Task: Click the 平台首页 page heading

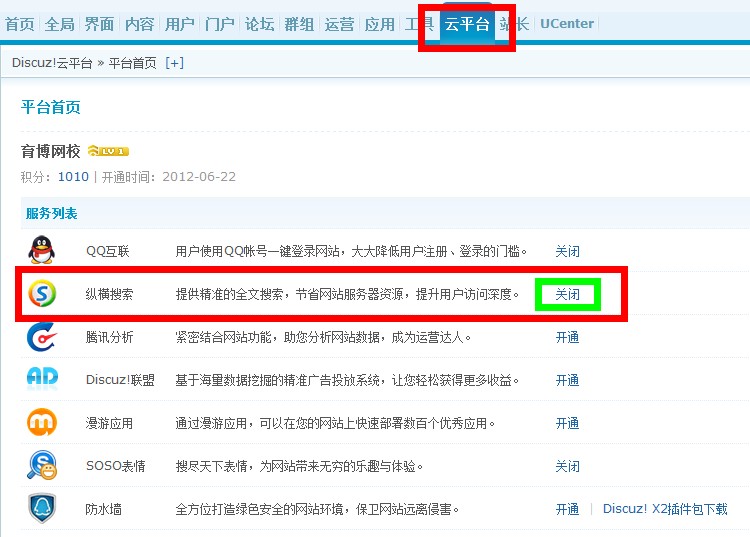Action: click(51, 107)
